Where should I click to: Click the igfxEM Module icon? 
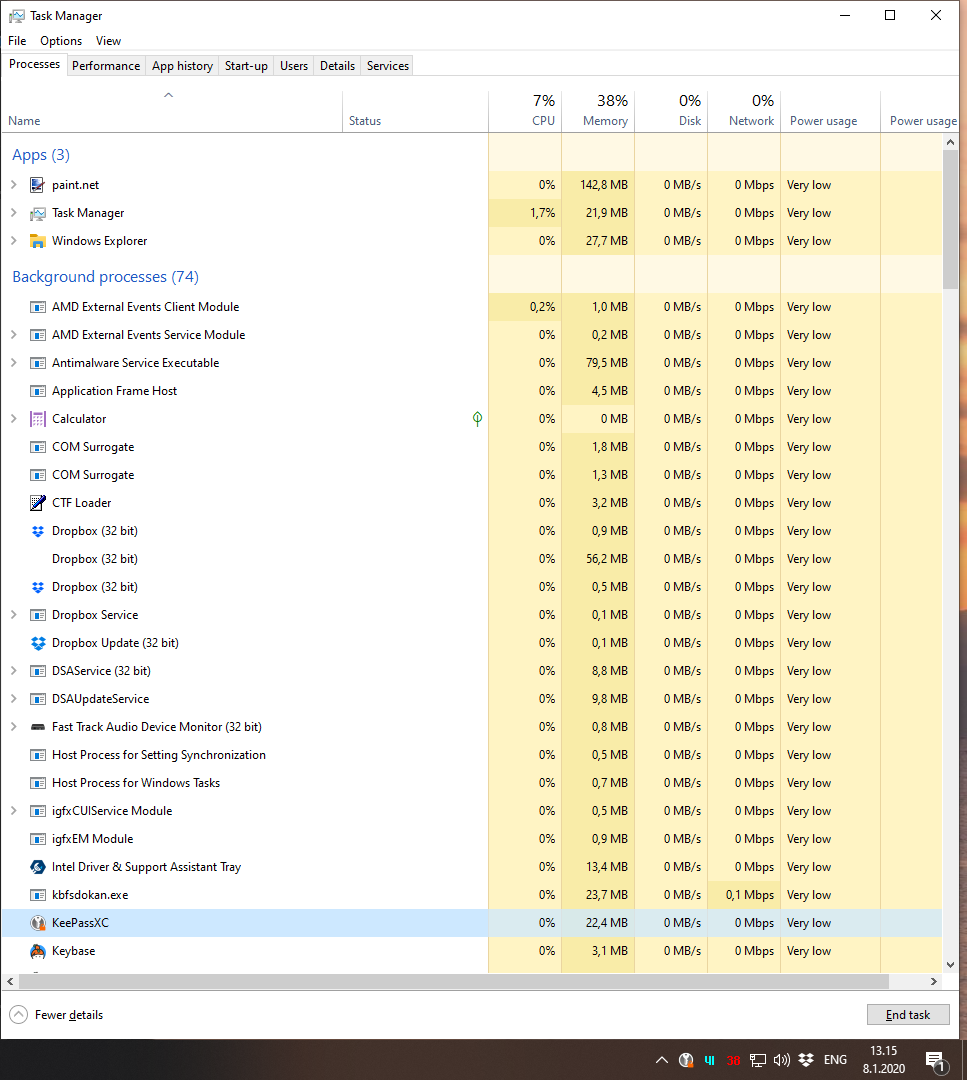pyautogui.click(x=37, y=839)
